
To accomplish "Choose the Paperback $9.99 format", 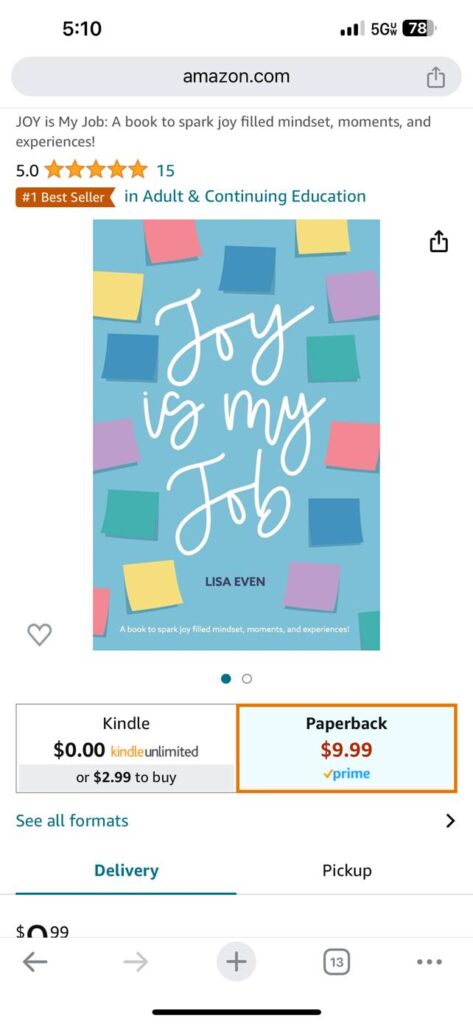I will click(346, 748).
